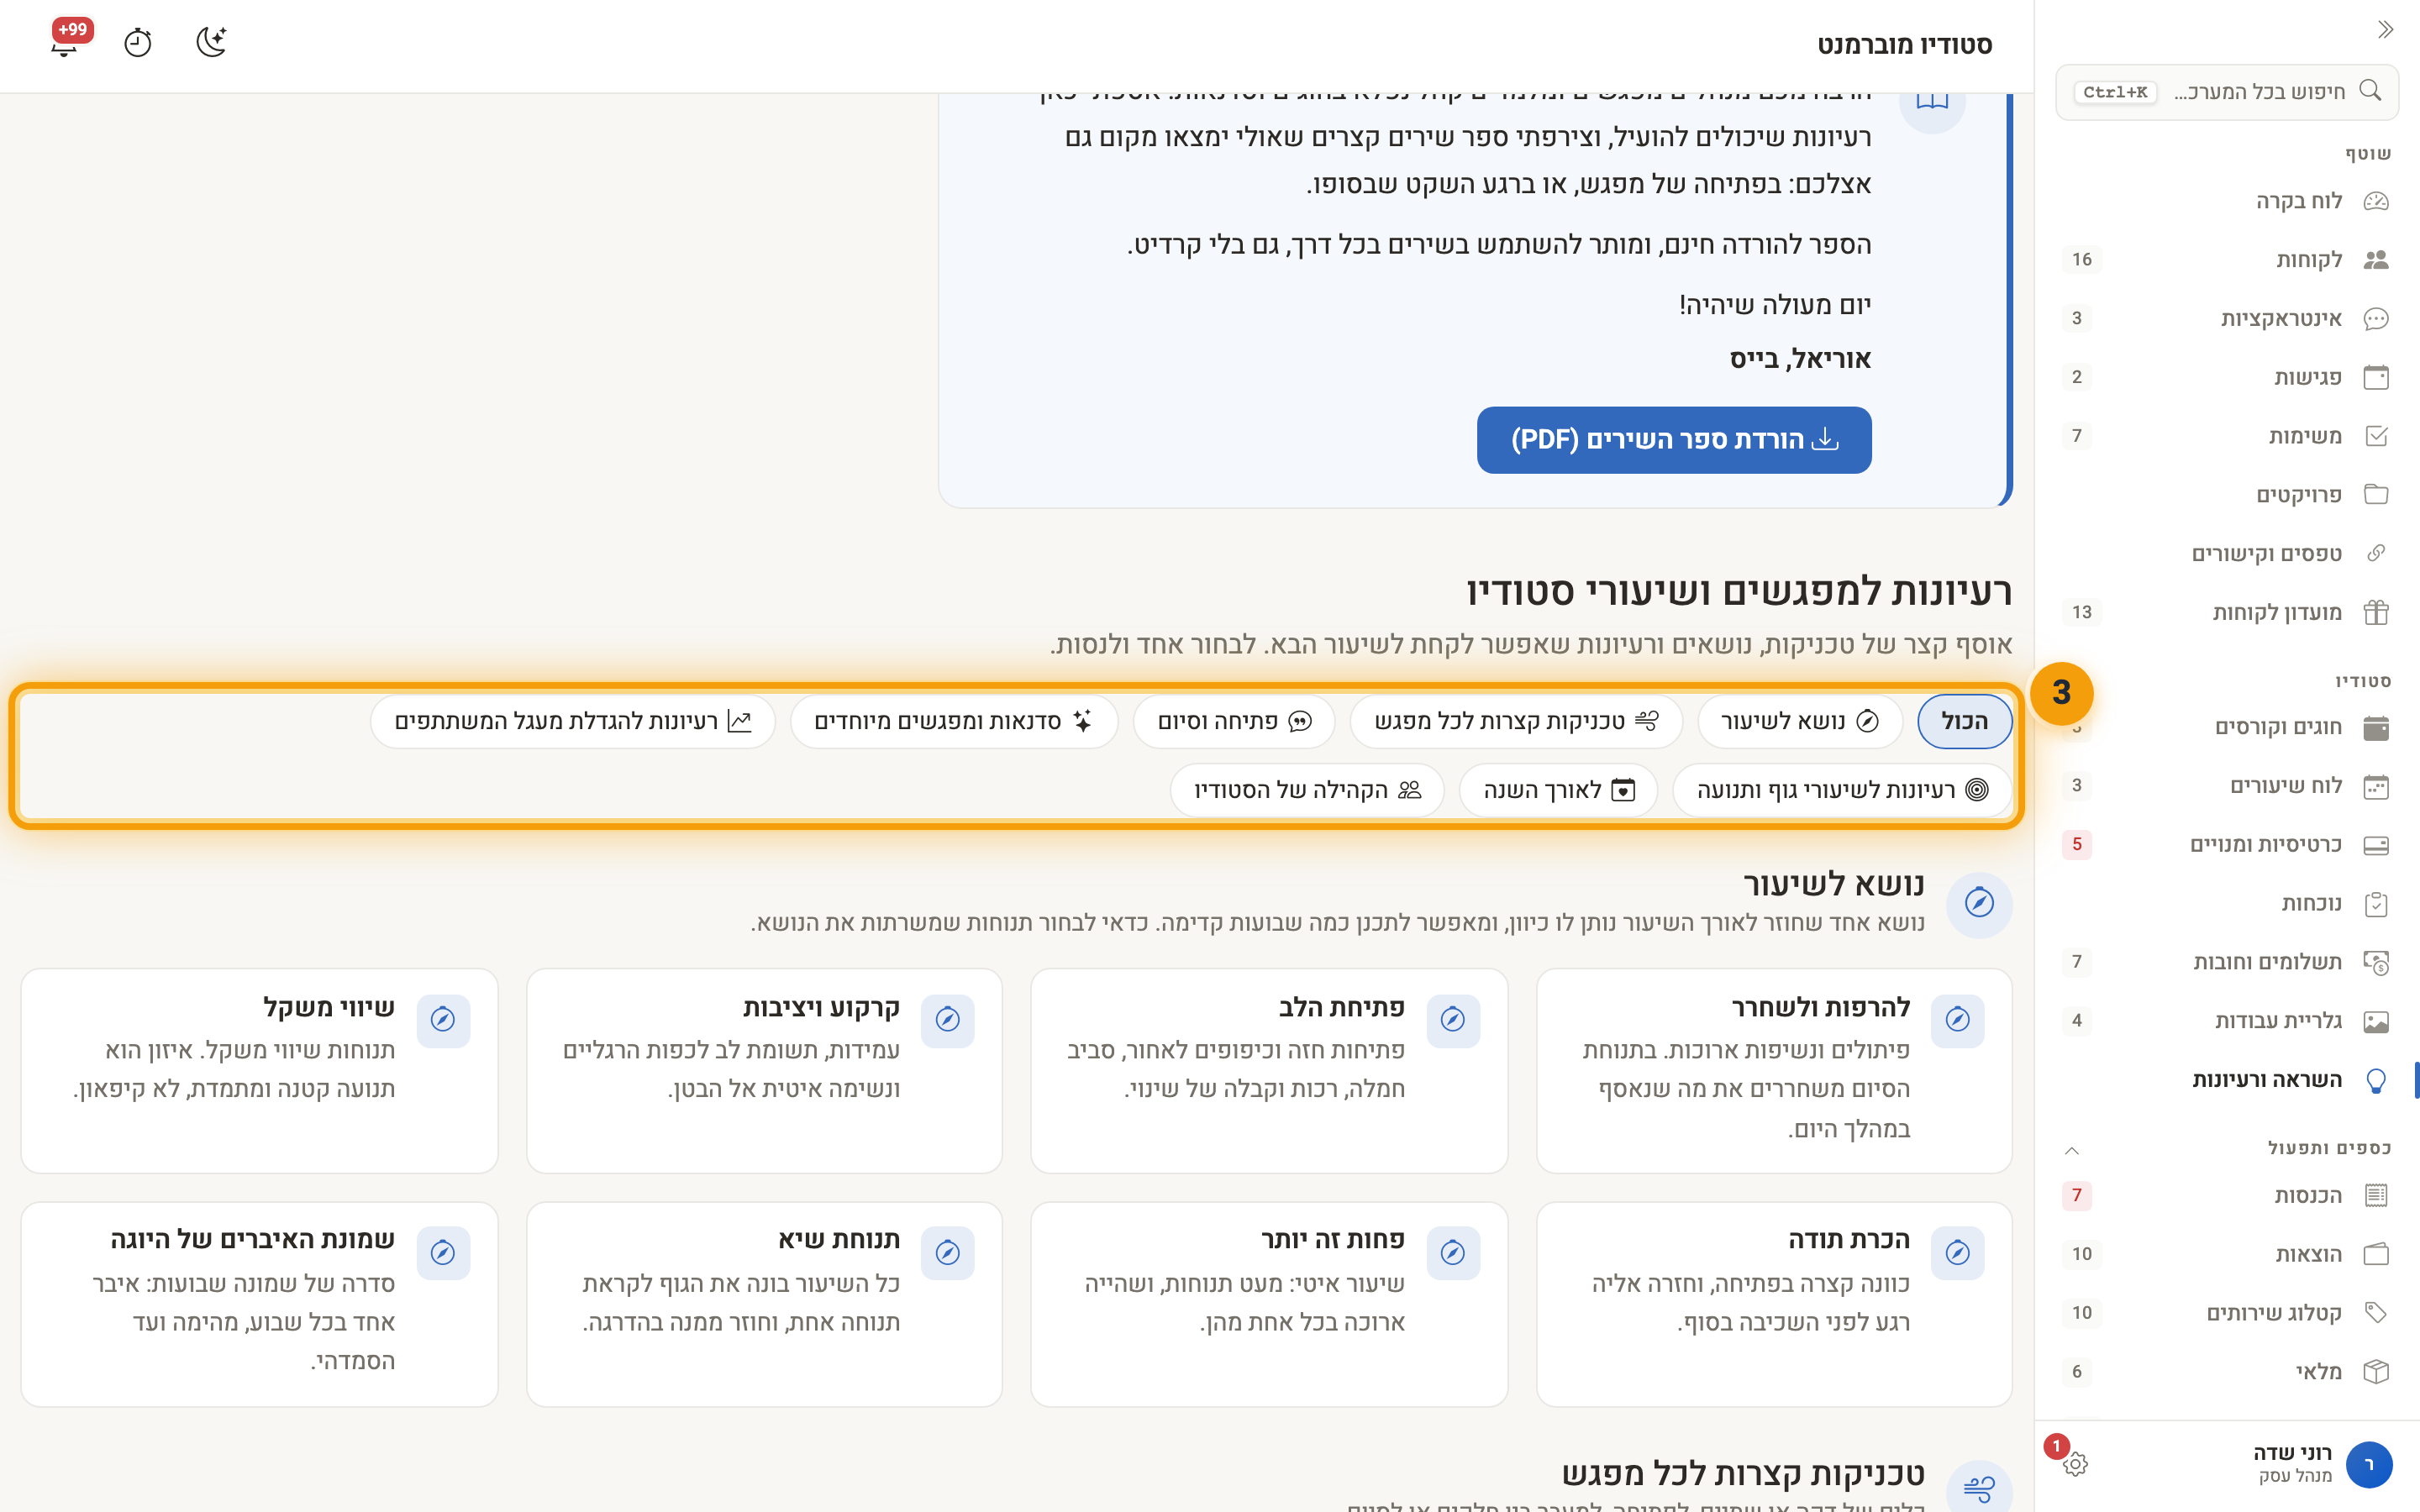2420x1512 pixels.
Task: Open פגישות meetings in sidebar
Action: (2227, 377)
